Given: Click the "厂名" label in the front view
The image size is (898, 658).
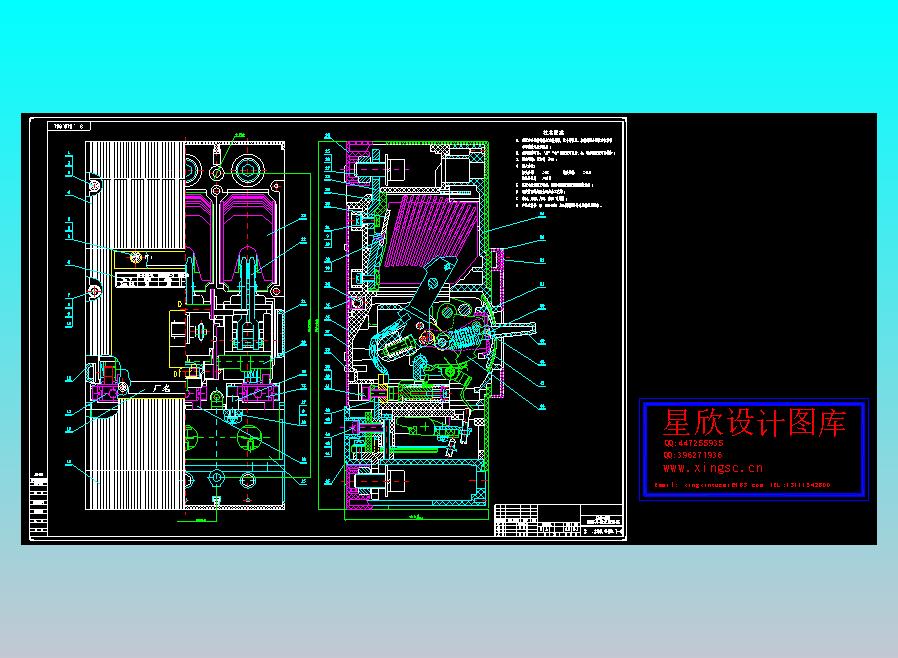Looking at the screenshot, I should click(x=162, y=388).
